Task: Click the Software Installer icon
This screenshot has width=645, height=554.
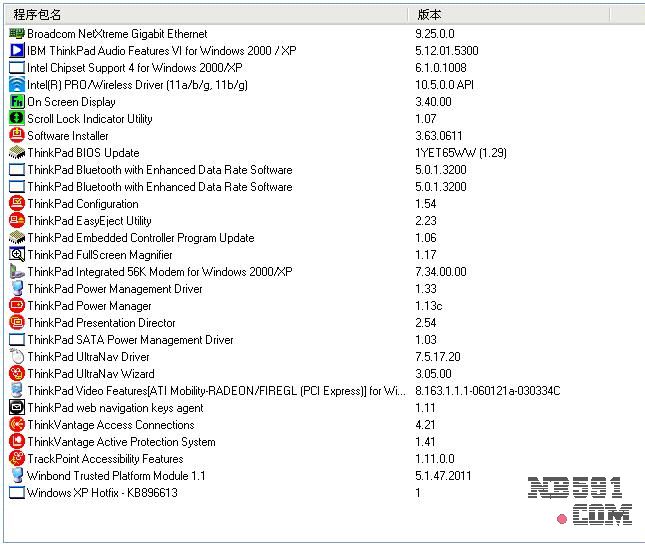Action: click(x=17, y=136)
